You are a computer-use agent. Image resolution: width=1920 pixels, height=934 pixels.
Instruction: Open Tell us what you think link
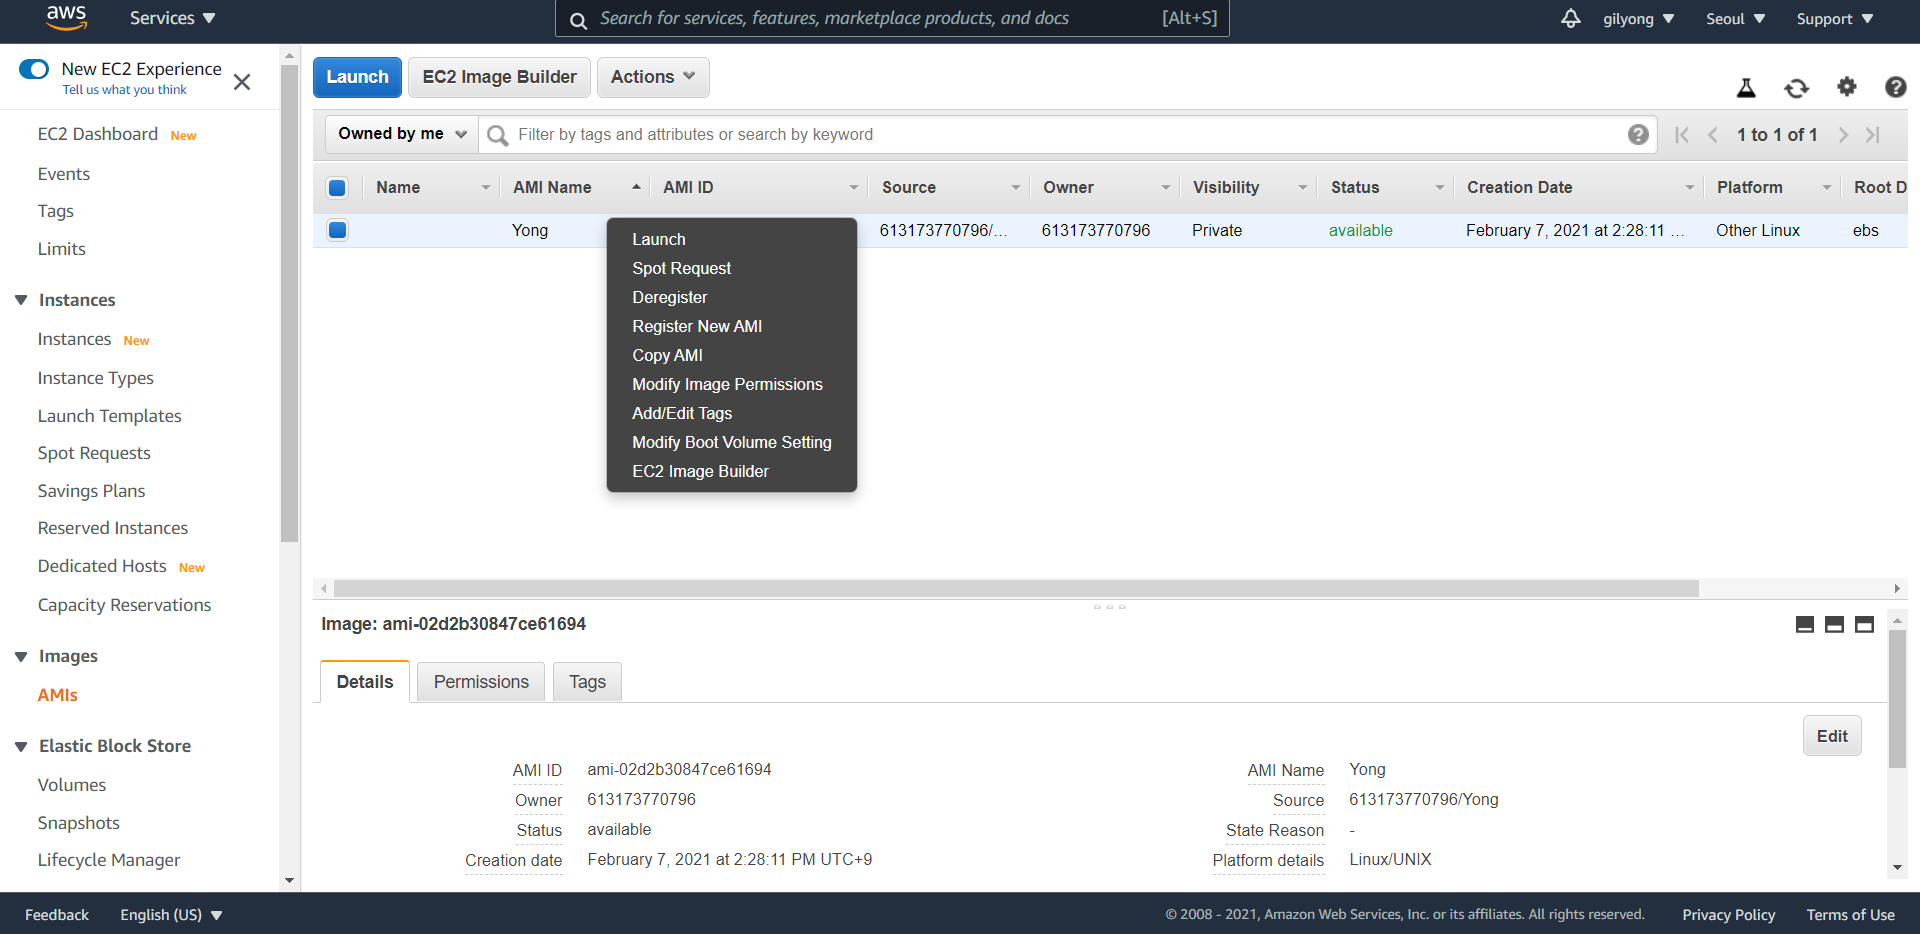tap(125, 90)
